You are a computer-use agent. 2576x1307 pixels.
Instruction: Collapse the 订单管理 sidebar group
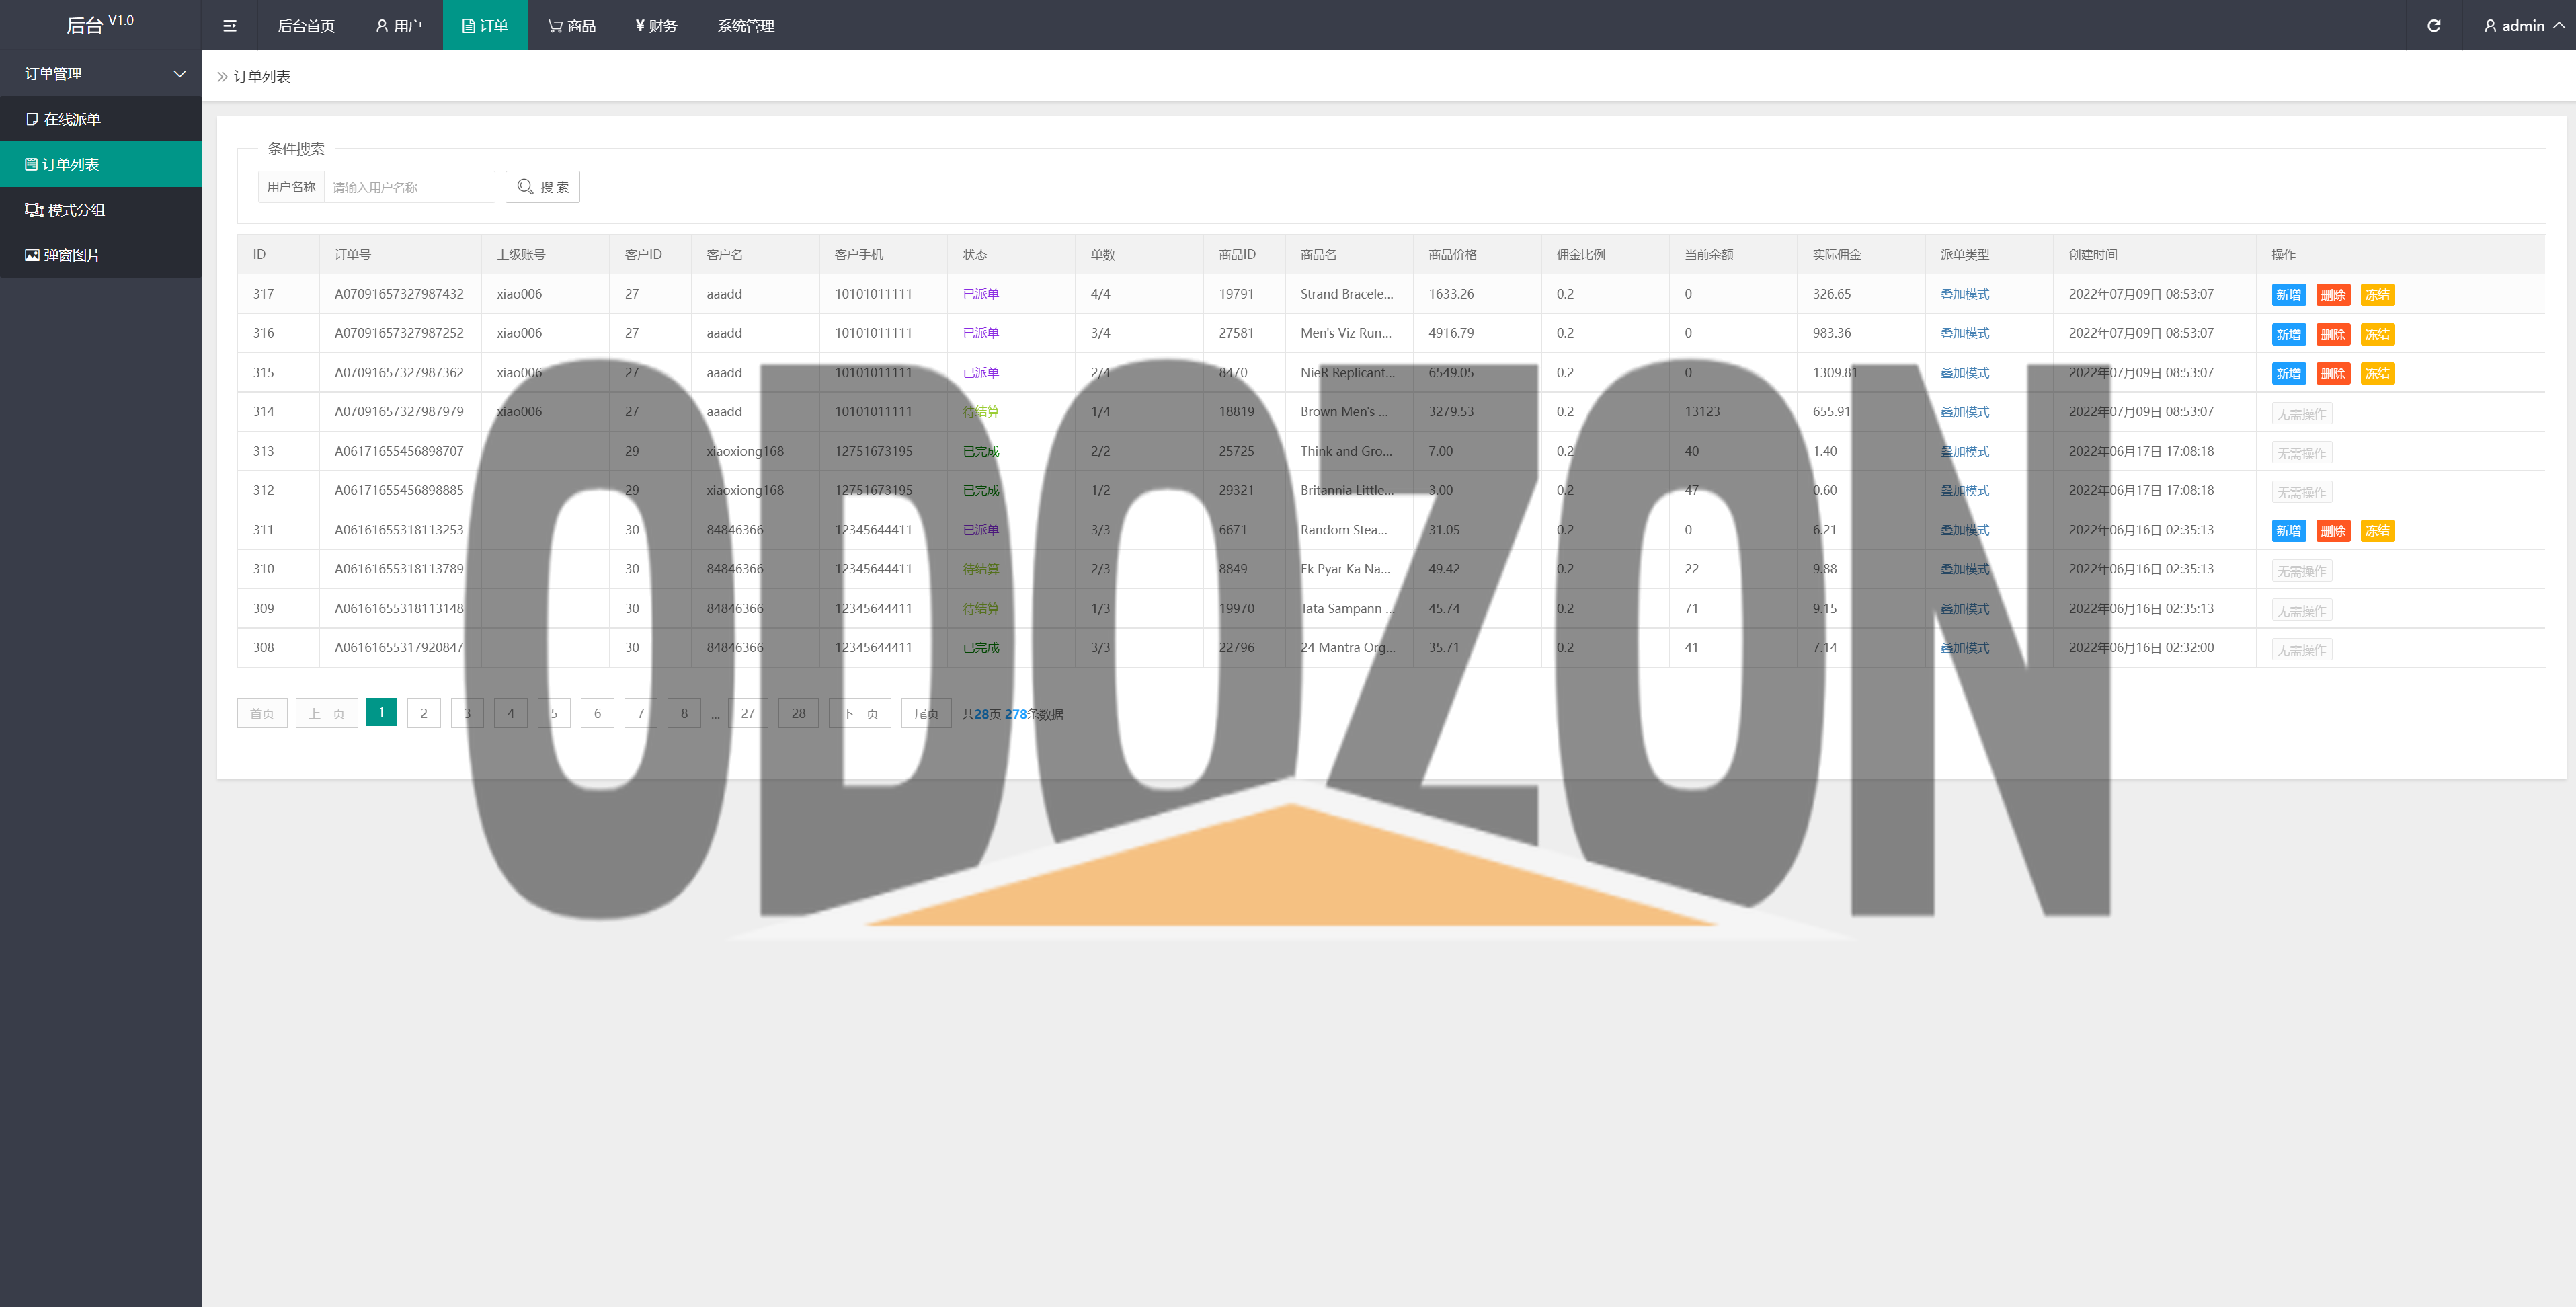tap(100, 74)
